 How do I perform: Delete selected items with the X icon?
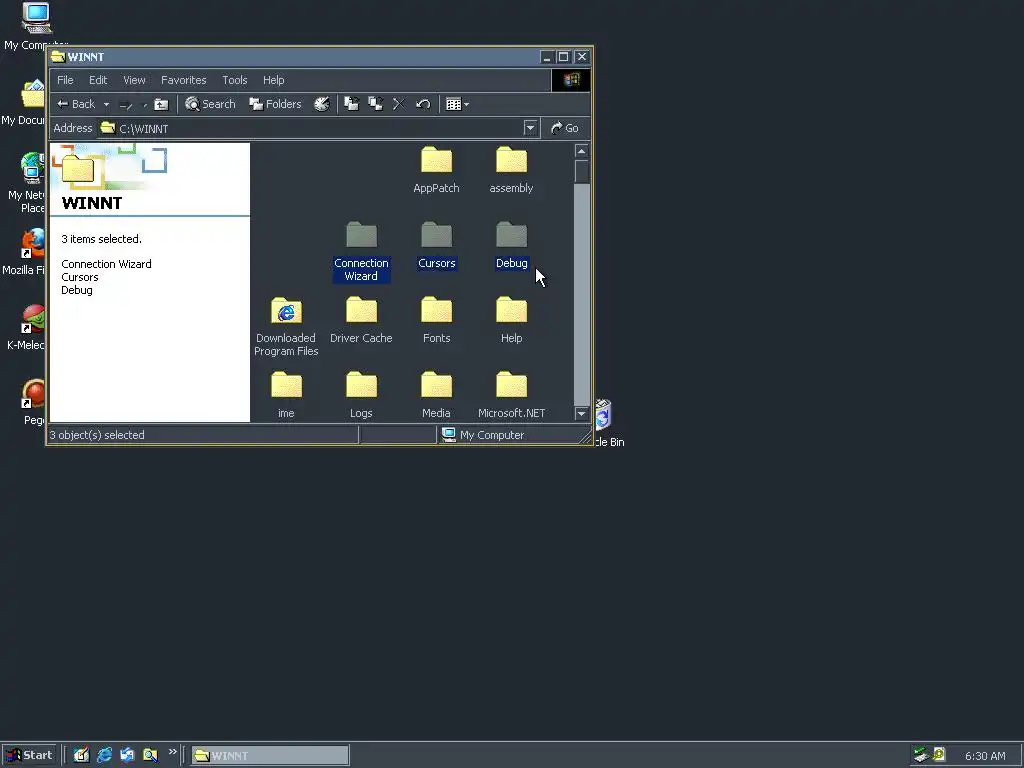(398, 104)
